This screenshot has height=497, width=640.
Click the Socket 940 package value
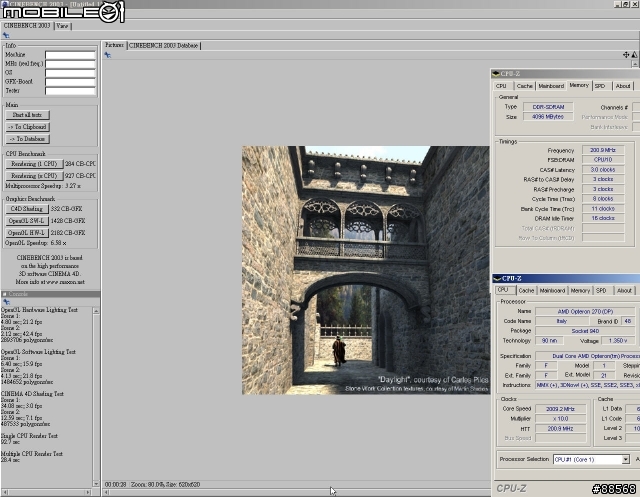[585, 331]
